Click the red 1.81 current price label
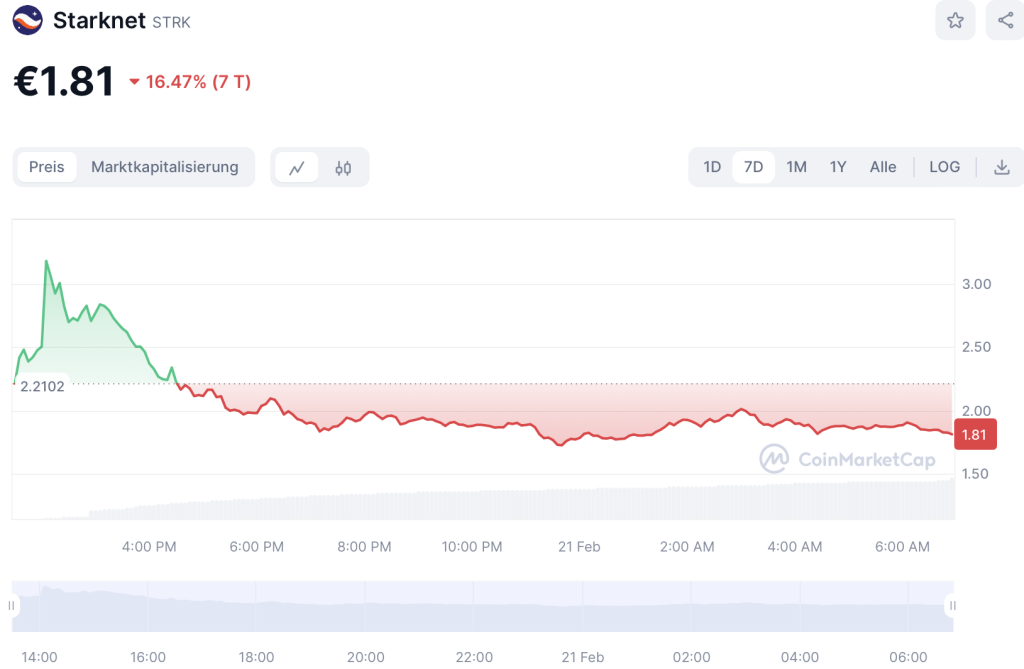 point(975,436)
